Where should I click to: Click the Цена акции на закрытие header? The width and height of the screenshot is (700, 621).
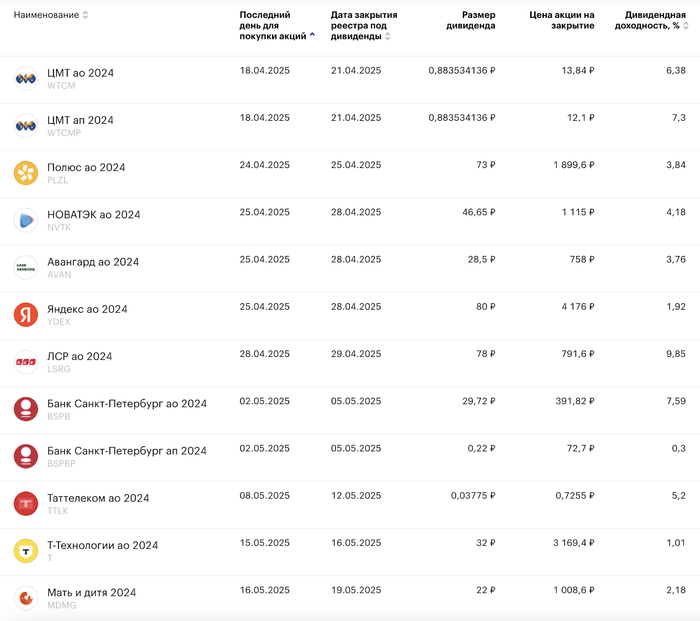tap(561, 20)
